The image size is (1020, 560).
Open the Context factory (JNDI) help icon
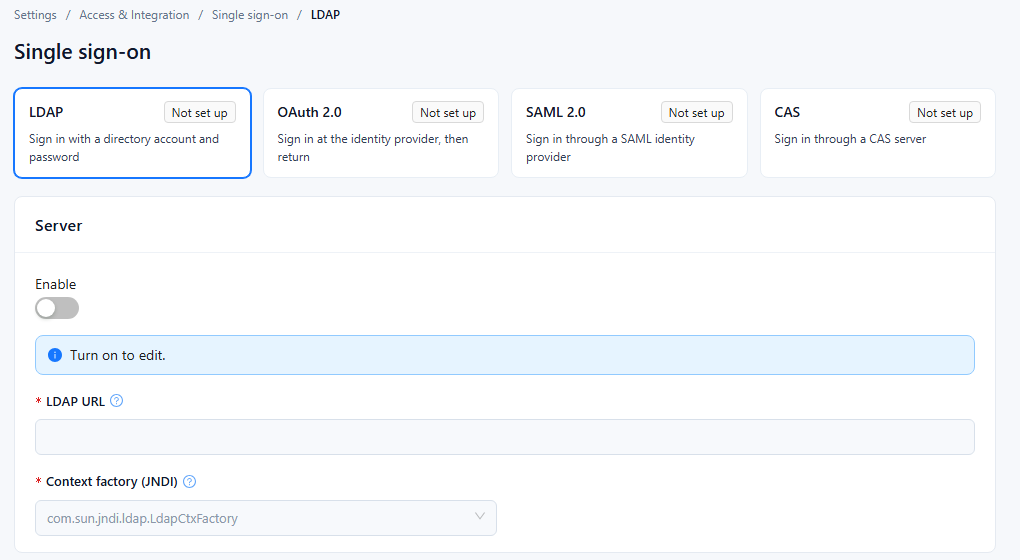[x=189, y=481]
